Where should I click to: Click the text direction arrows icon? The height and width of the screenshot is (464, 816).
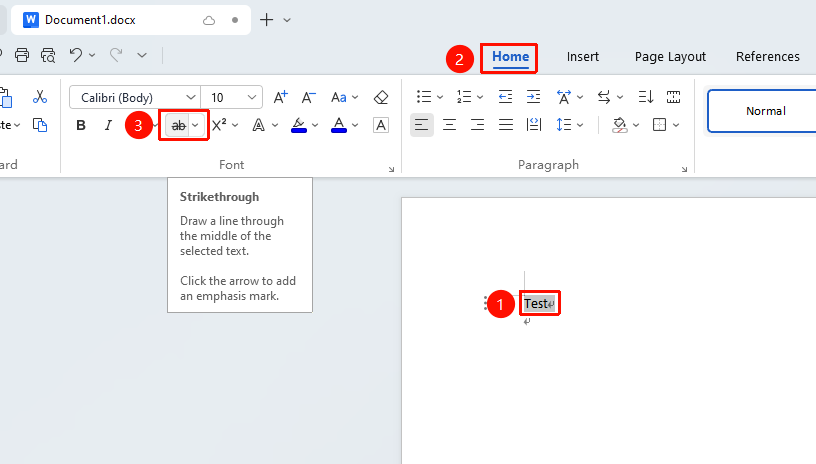point(604,97)
